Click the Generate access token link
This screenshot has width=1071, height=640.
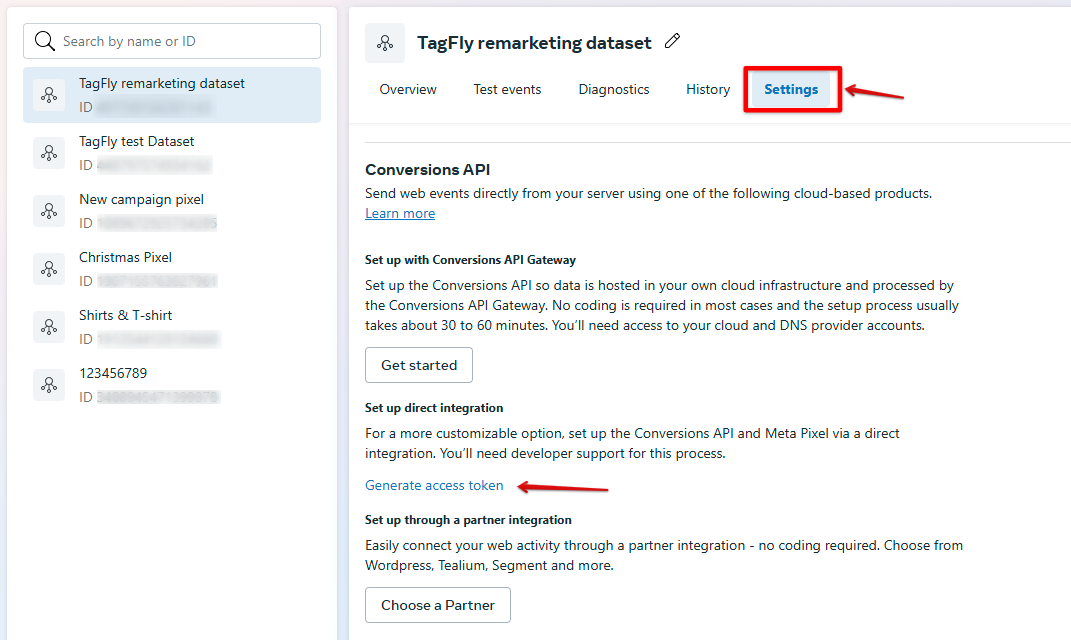(434, 486)
